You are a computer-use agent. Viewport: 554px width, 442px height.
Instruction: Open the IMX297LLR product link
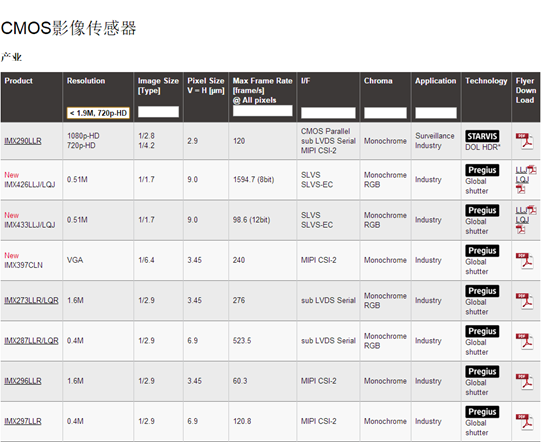coord(23,421)
